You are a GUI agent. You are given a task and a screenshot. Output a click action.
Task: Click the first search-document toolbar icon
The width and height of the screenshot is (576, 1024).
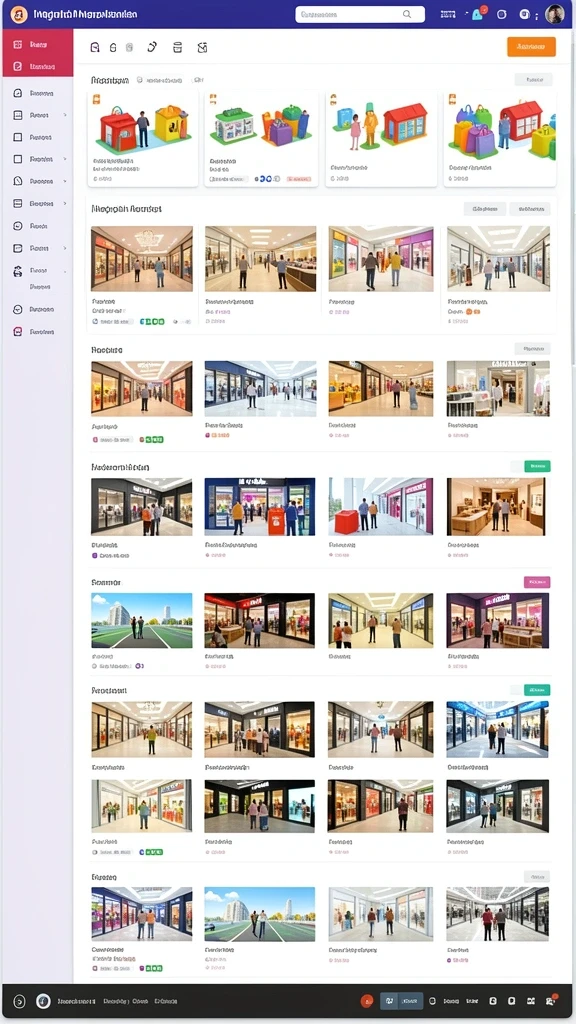[x=95, y=47]
